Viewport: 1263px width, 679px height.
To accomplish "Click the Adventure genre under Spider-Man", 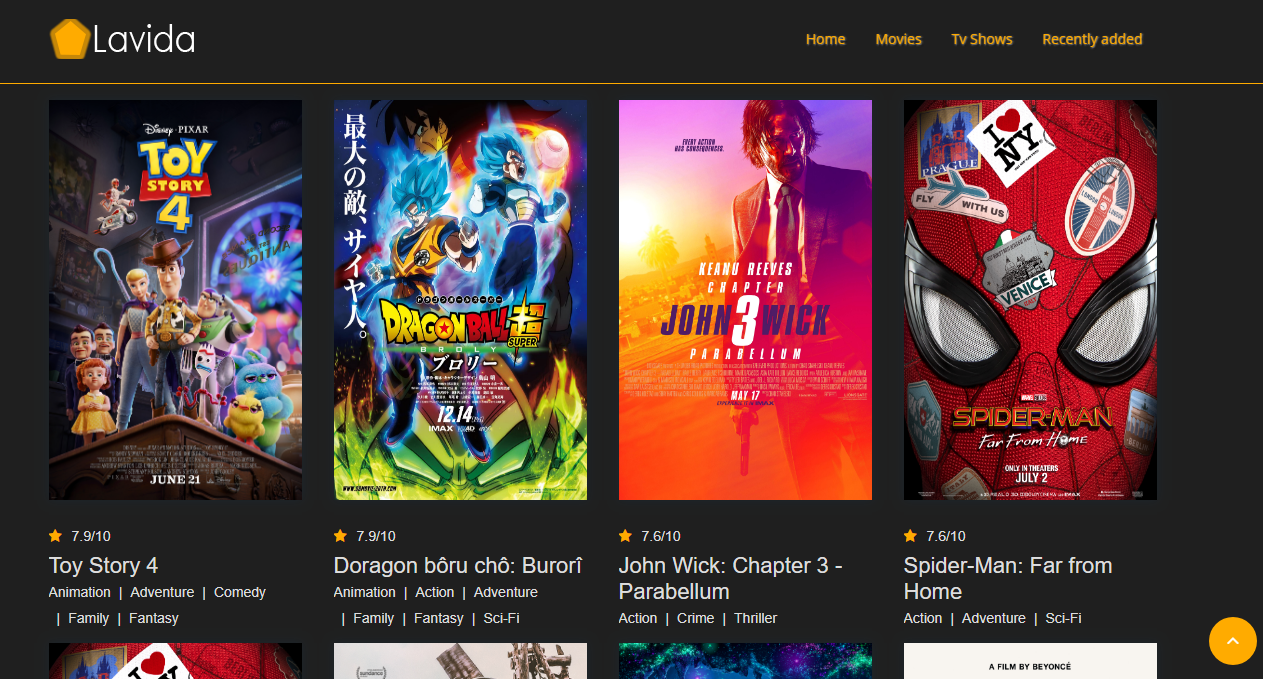I will click(994, 618).
